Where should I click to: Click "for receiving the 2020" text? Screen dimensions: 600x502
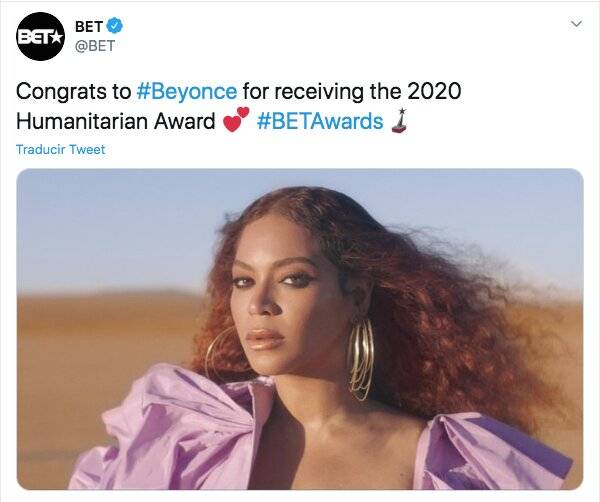pos(351,91)
